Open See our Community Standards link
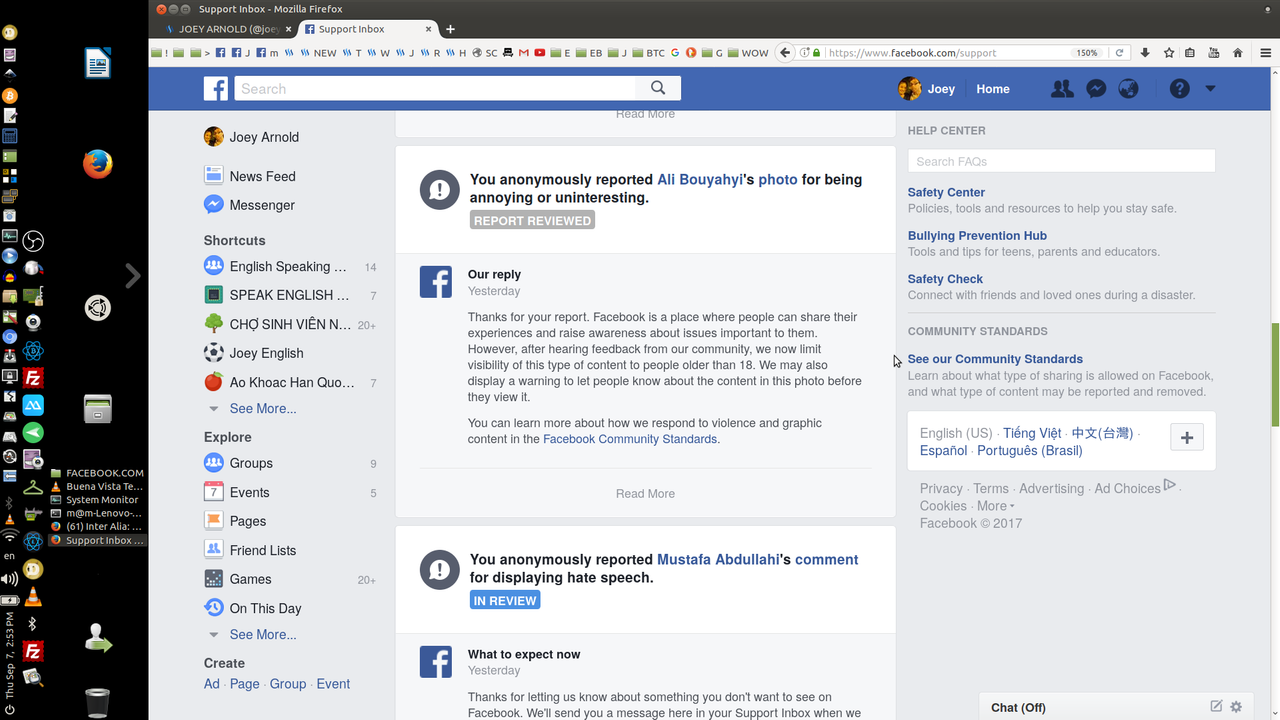Screen dimensions: 1280x720 coord(995,359)
